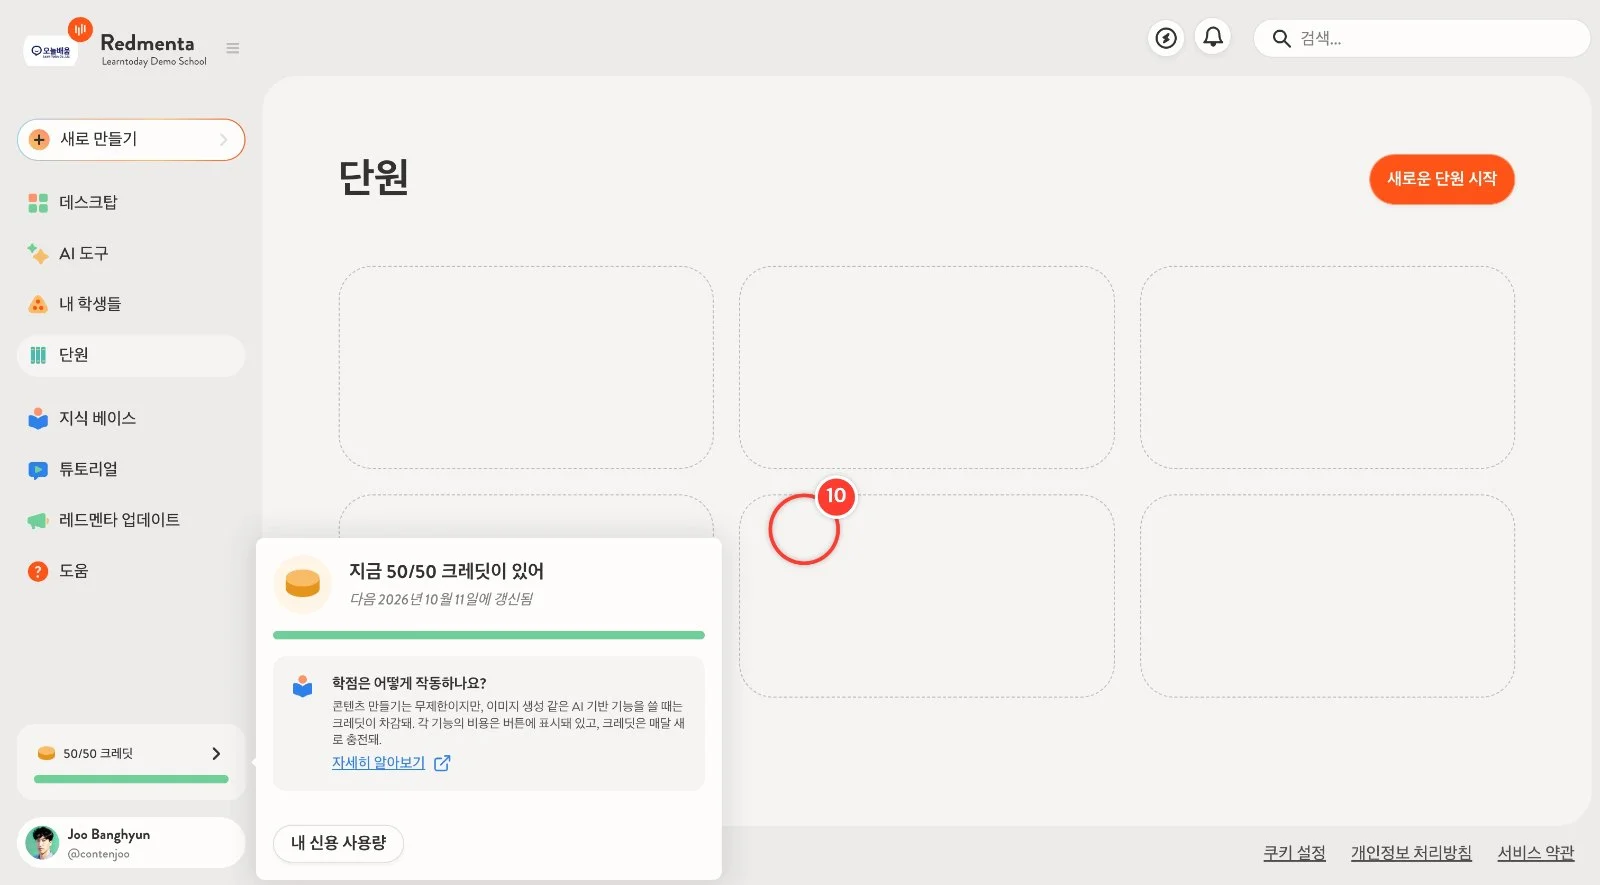Click the 내 학생들 icon
The width and height of the screenshot is (1600, 885).
38,304
